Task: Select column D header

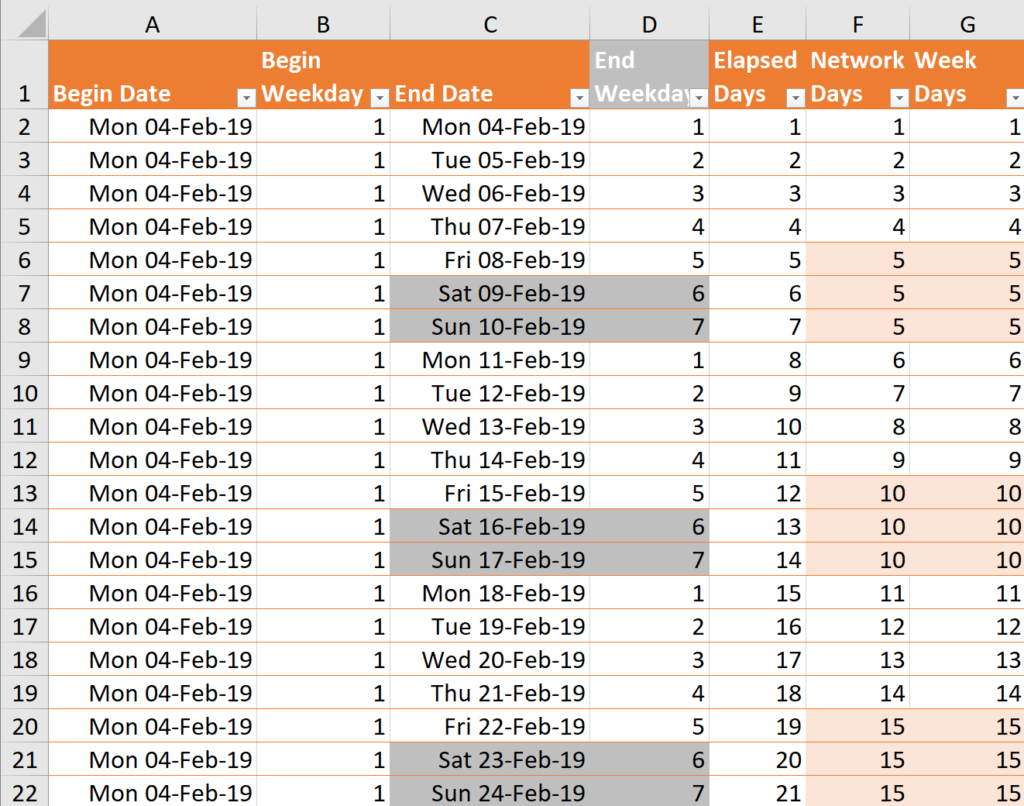Action: (x=648, y=23)
